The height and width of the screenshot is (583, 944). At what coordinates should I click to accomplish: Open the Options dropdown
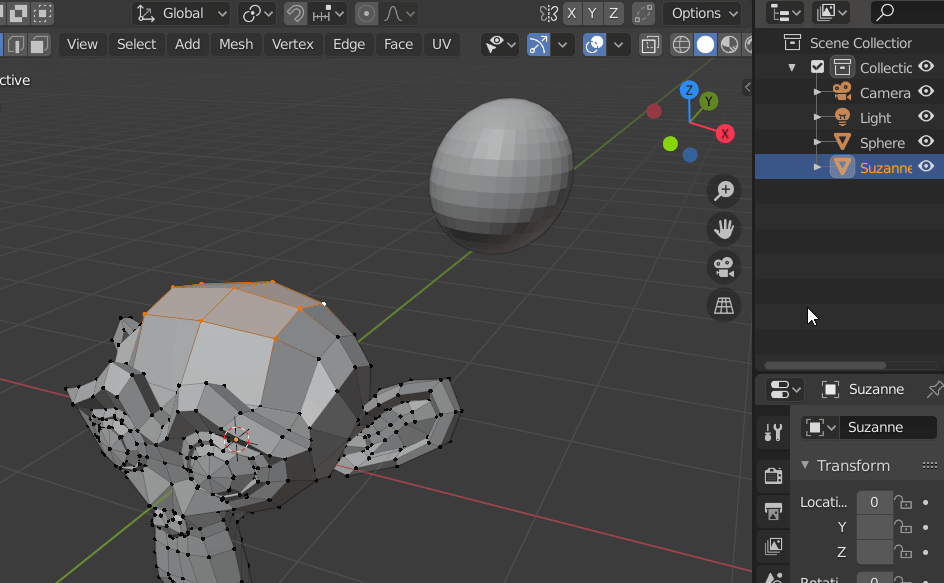[x=703, y=13]
